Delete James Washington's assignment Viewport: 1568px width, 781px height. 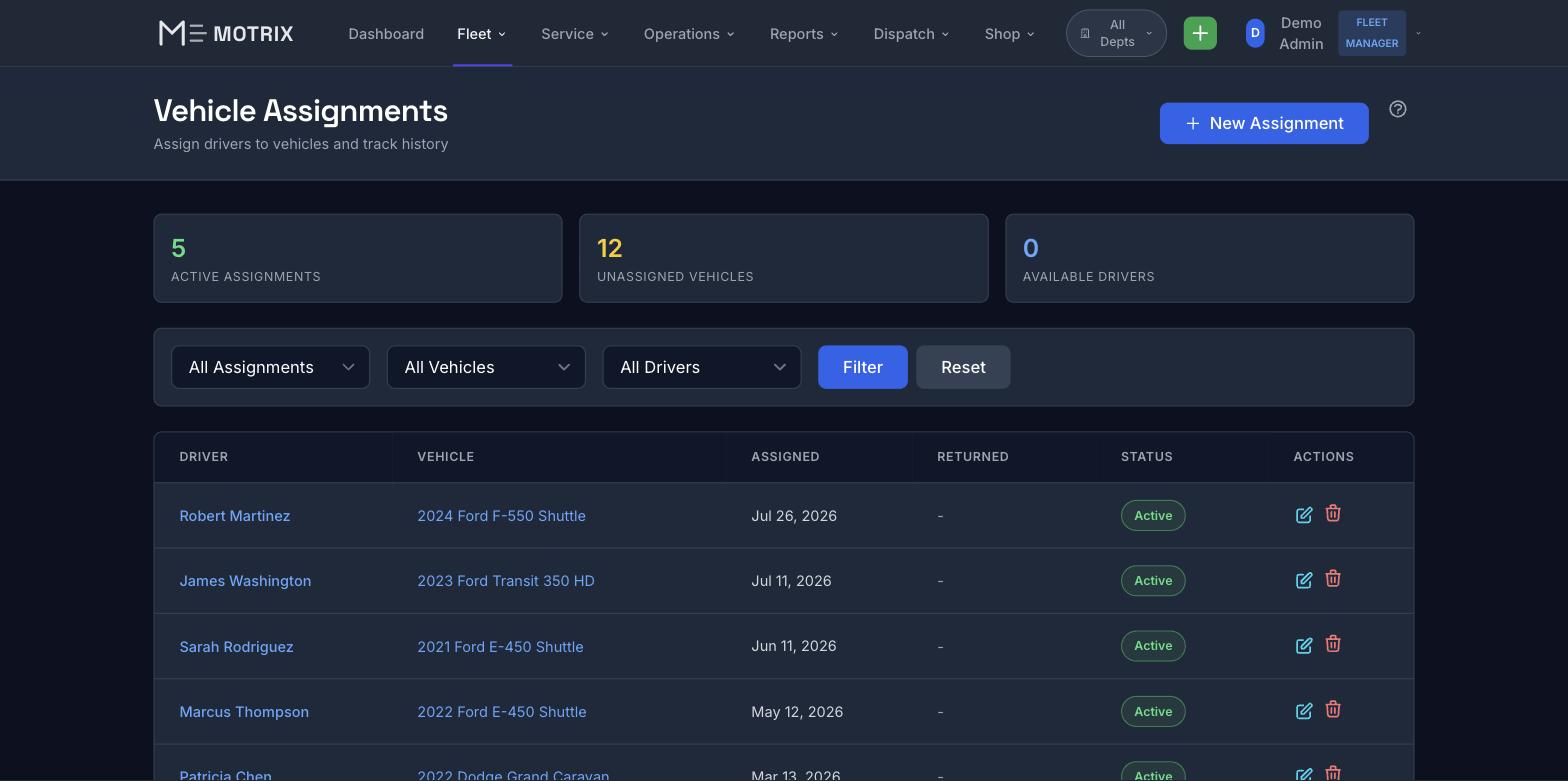click(x=1333, y=578)
